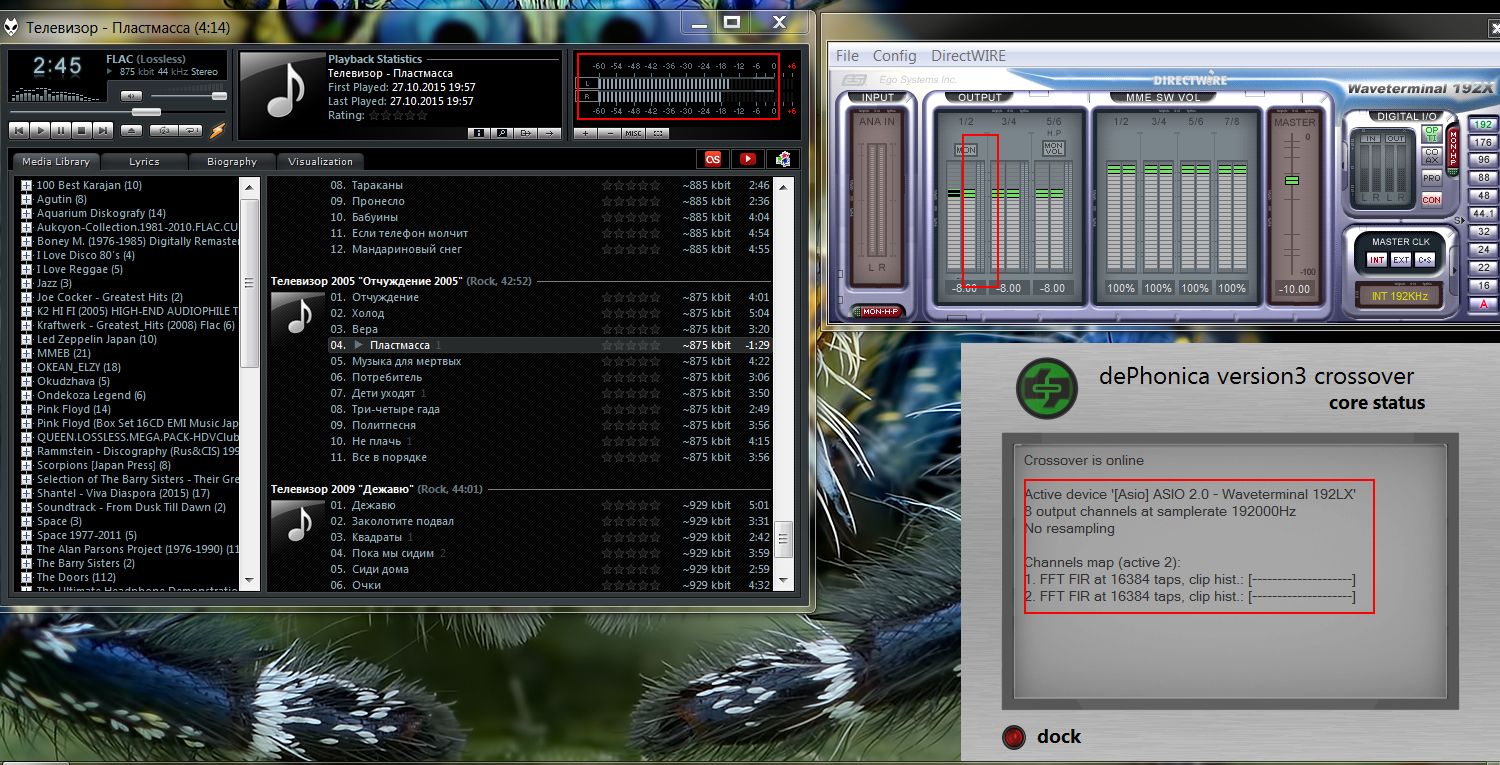Open the Config menu in Waveterminal
Viewport: 1500px width, 765px height.
tap(895, 56)
